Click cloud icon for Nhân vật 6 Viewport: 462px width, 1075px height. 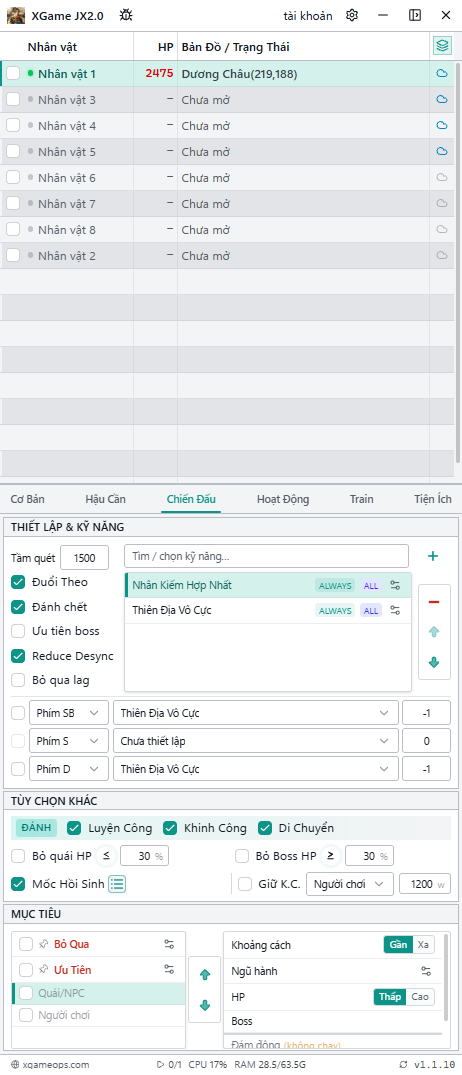(442, 178)
